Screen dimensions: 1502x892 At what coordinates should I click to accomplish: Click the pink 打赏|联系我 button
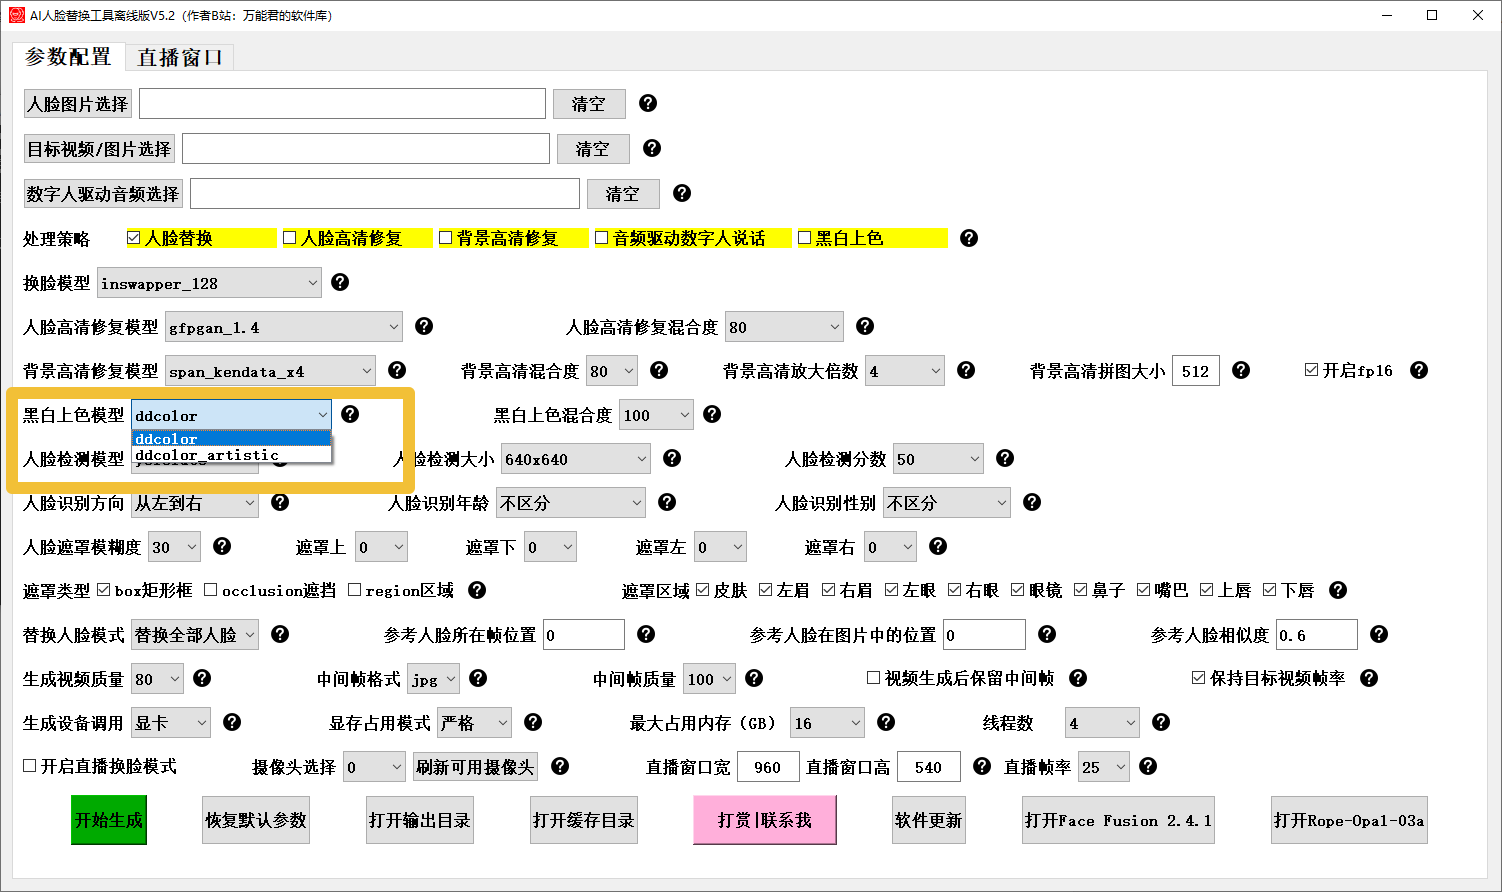(764, 820)
